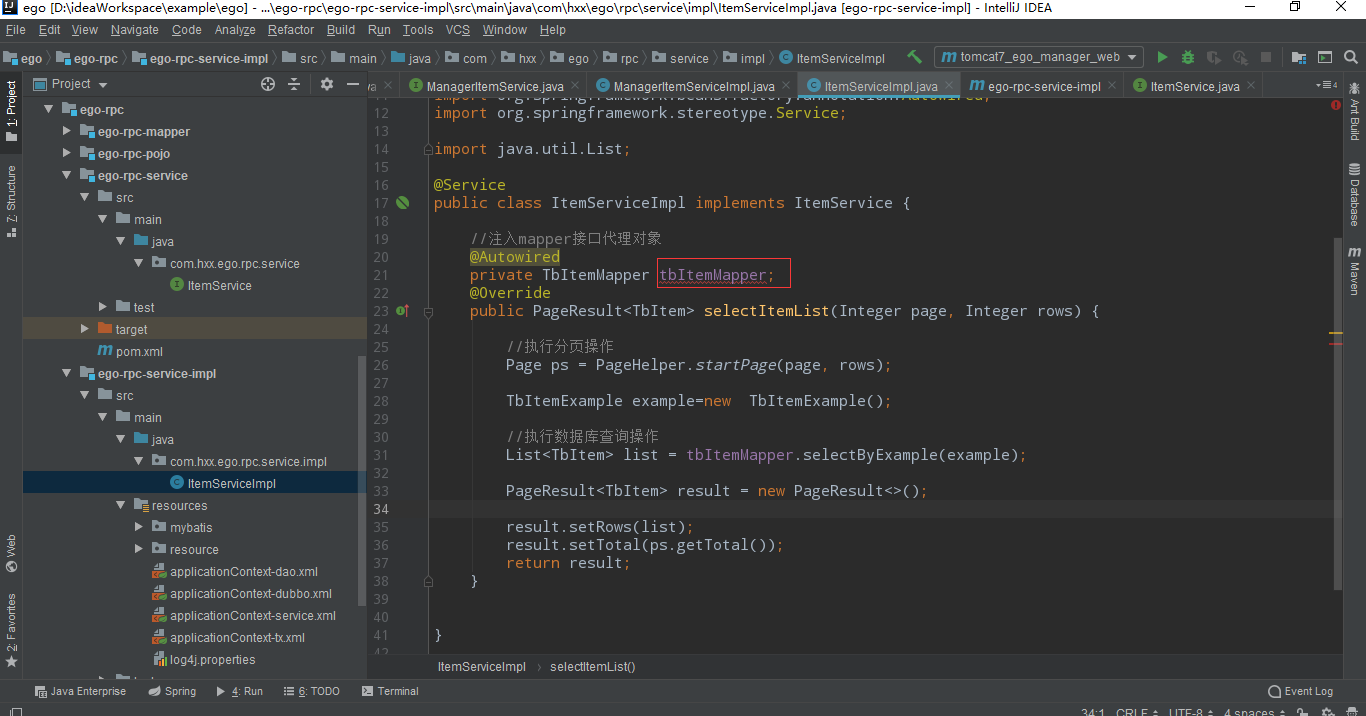Run with Coverage from the toolbar
The height and width of the screenshot is (716, 1366).
point(1214,57)
